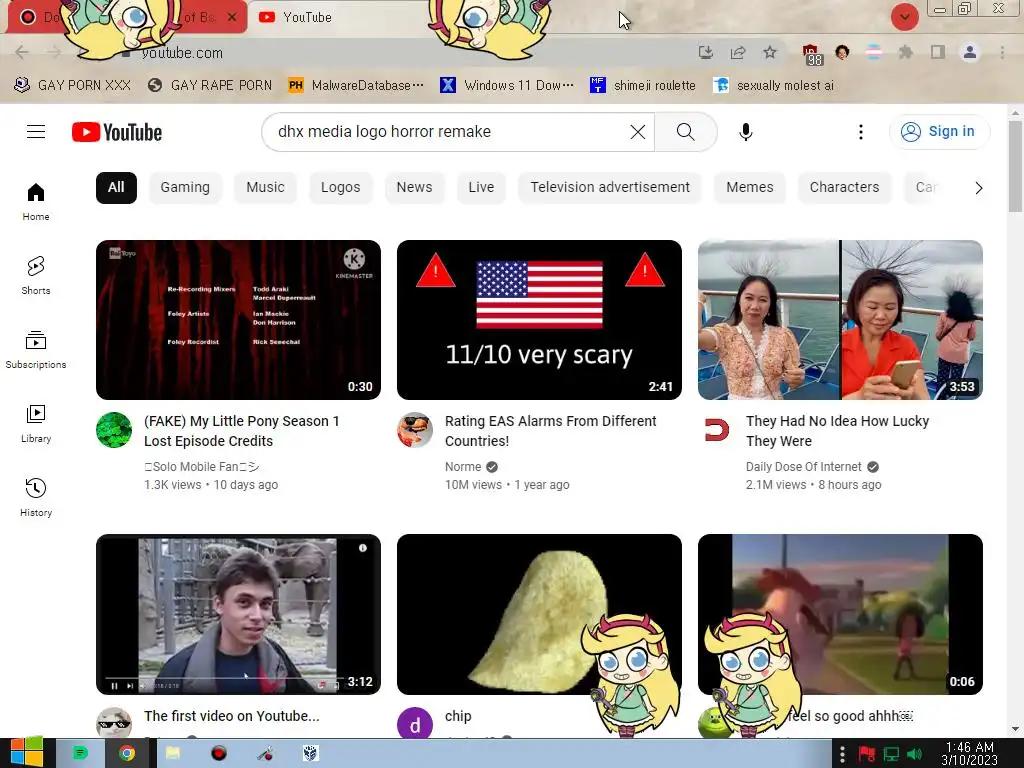
Task: Open the Norme channel avatar
Action: coord(415,430)
